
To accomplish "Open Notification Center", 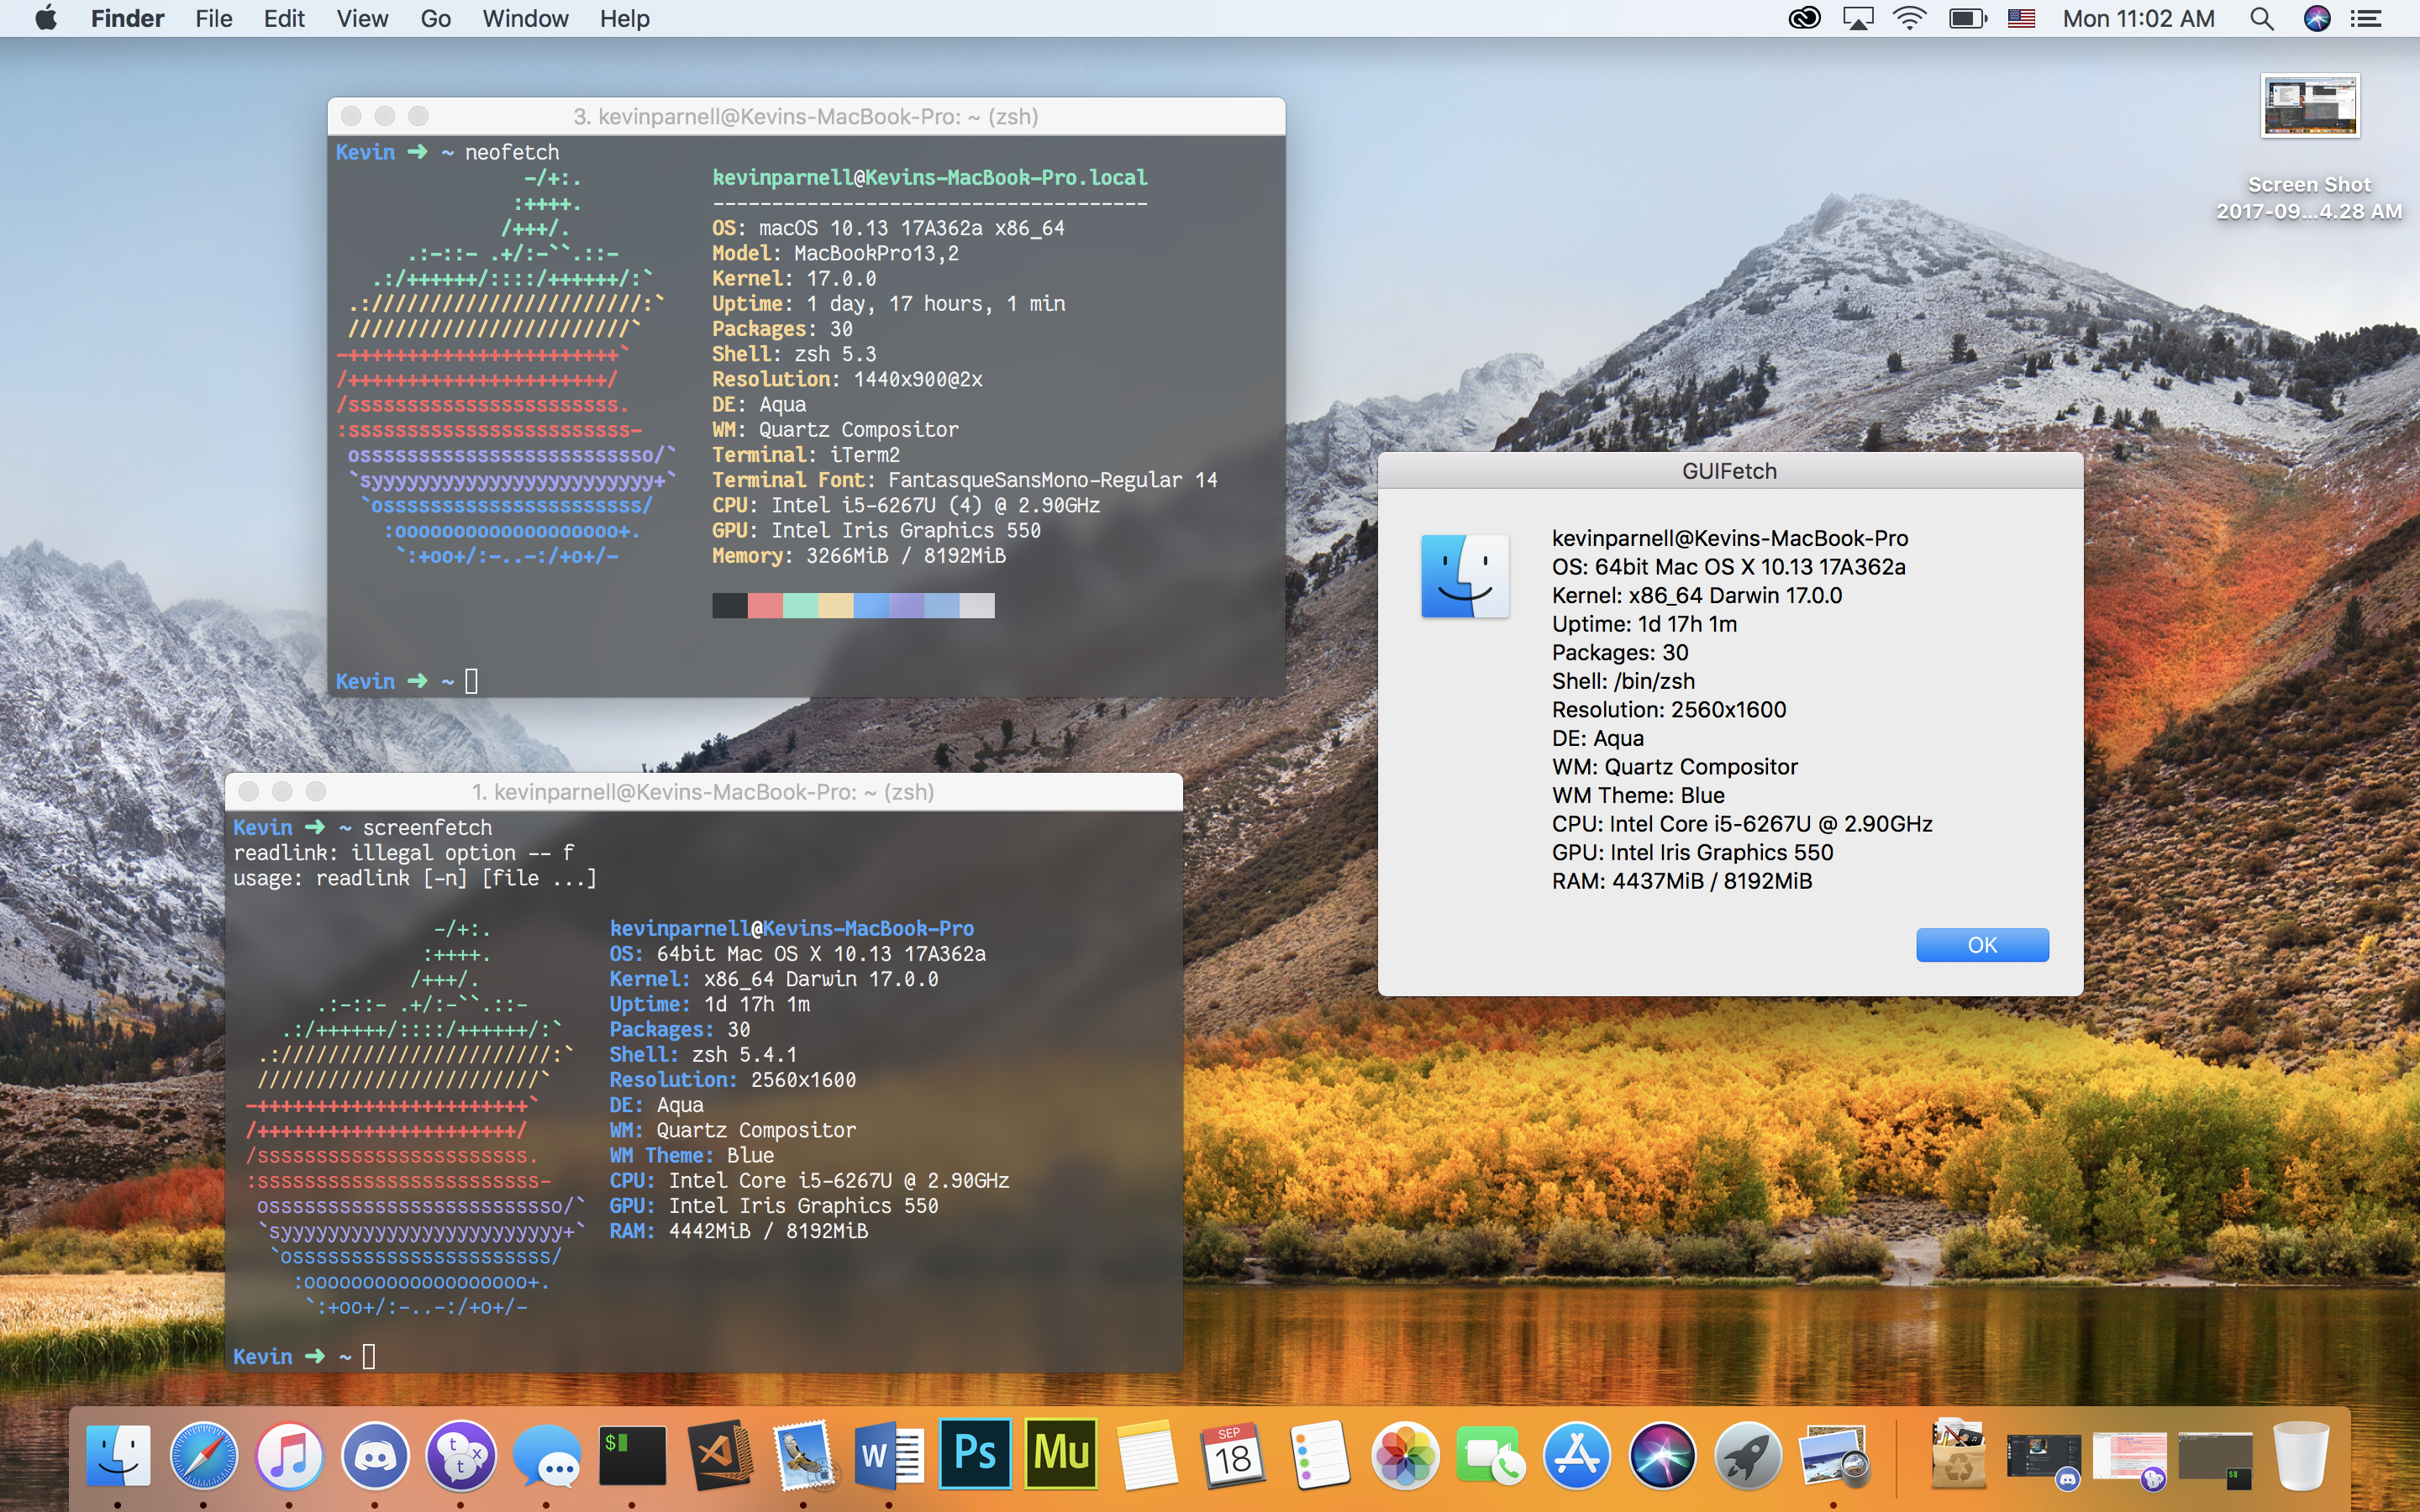I will click(x=2366, y=18).
